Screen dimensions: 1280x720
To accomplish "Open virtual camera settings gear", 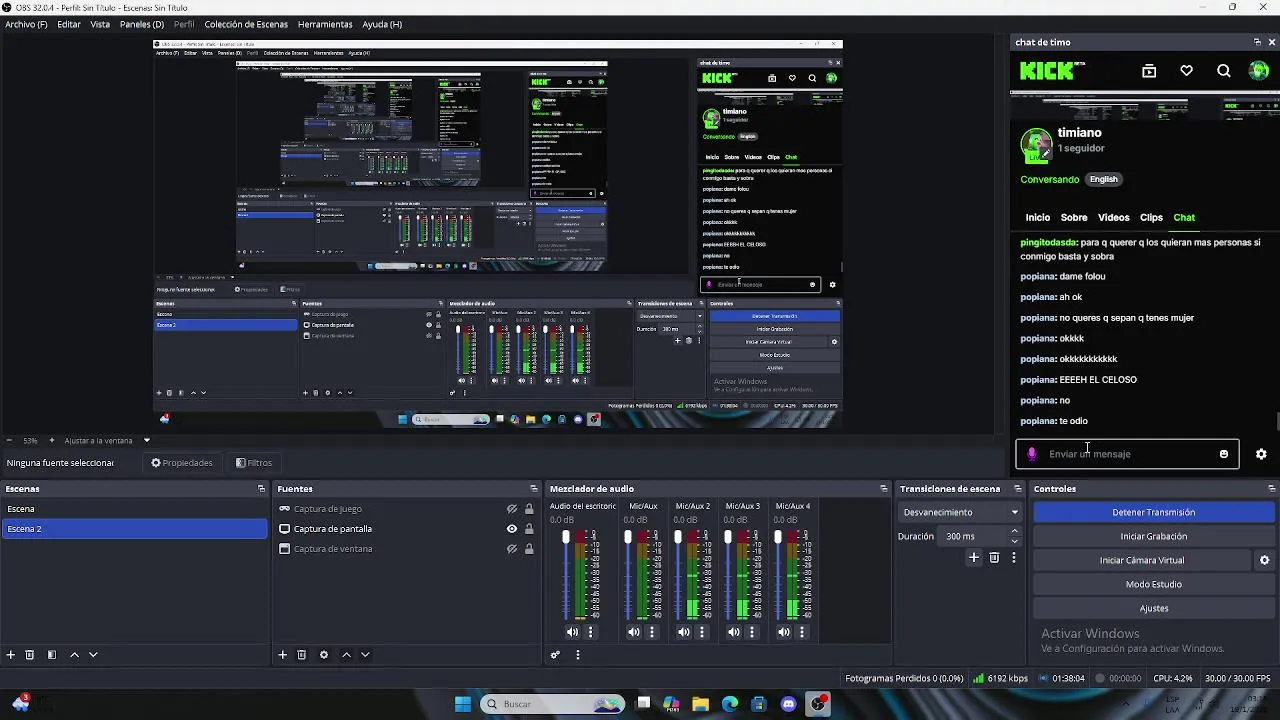I will click(1264, 561).
